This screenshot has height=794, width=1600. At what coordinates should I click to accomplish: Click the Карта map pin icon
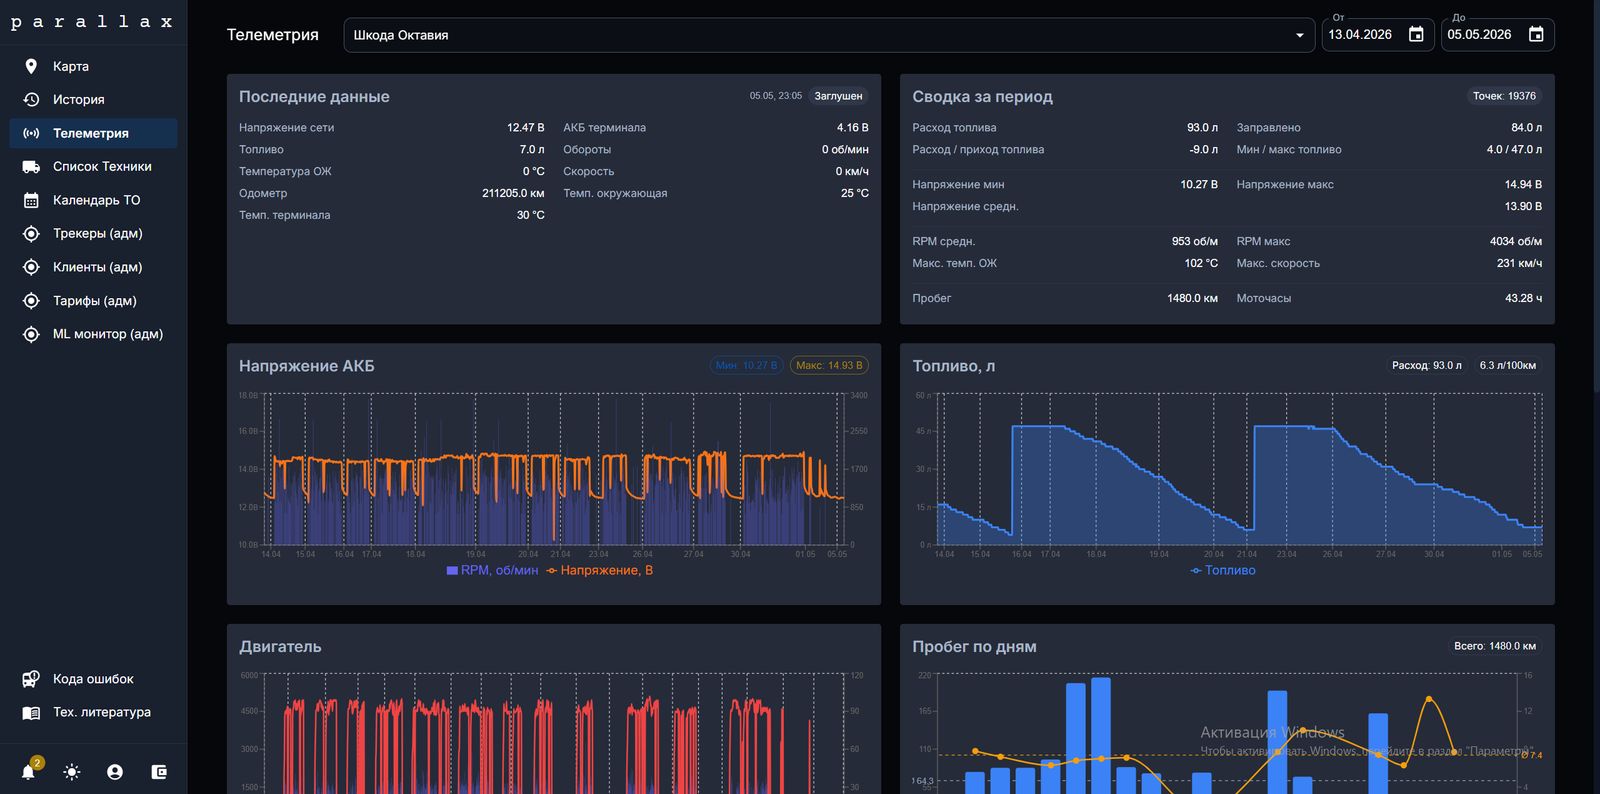pyautogui.click(x=31, y=66)
